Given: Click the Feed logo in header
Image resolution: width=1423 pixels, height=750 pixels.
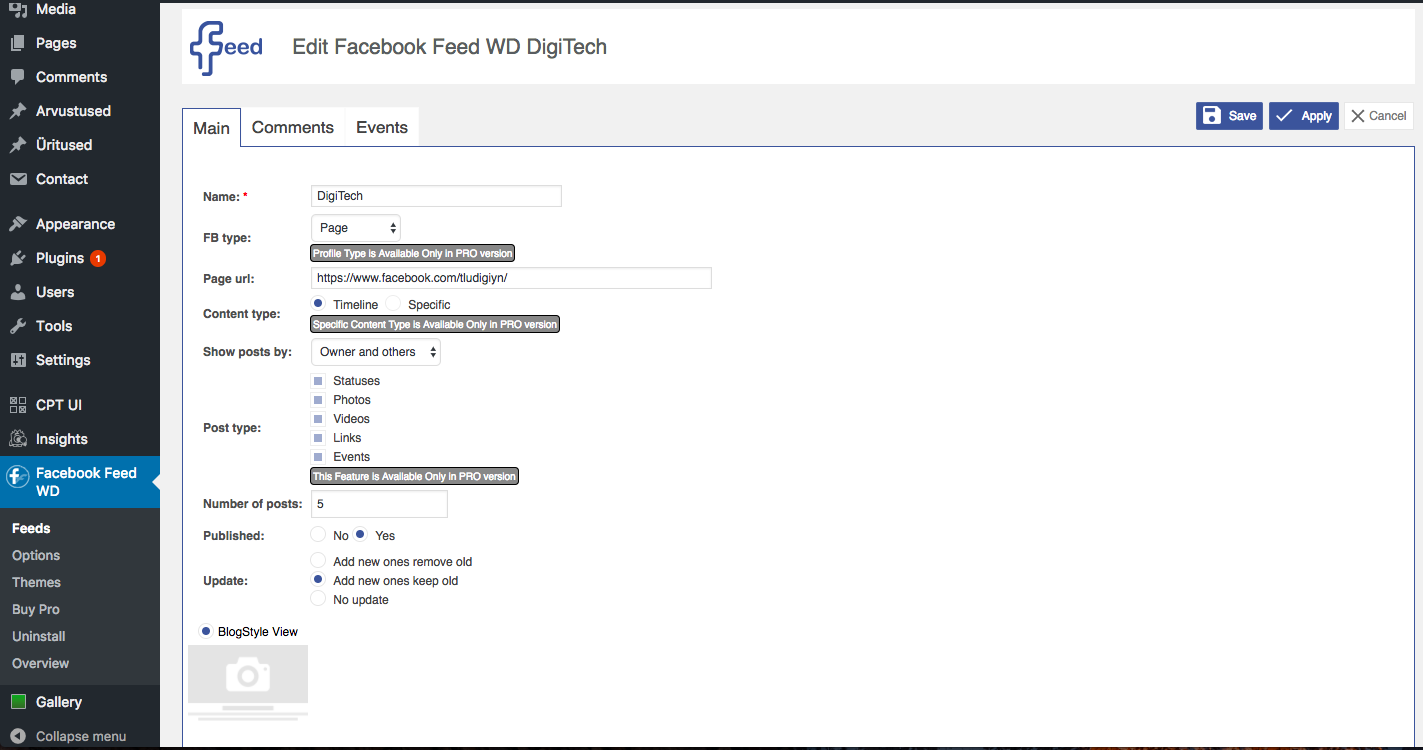Looking at the screenshot, I should click(x=226, y=47).
